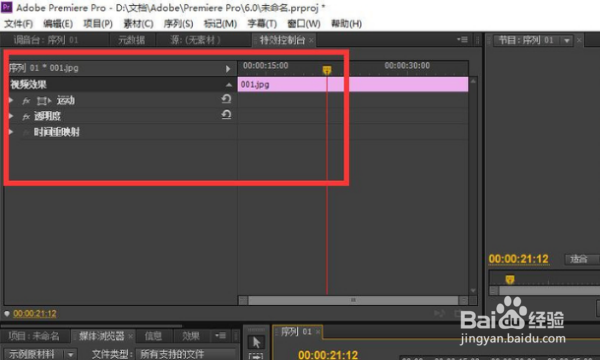The width and height of the screenshot is (600, 360).
Task: Open the 示例原材料 dropdown
Action: (40, 354)
